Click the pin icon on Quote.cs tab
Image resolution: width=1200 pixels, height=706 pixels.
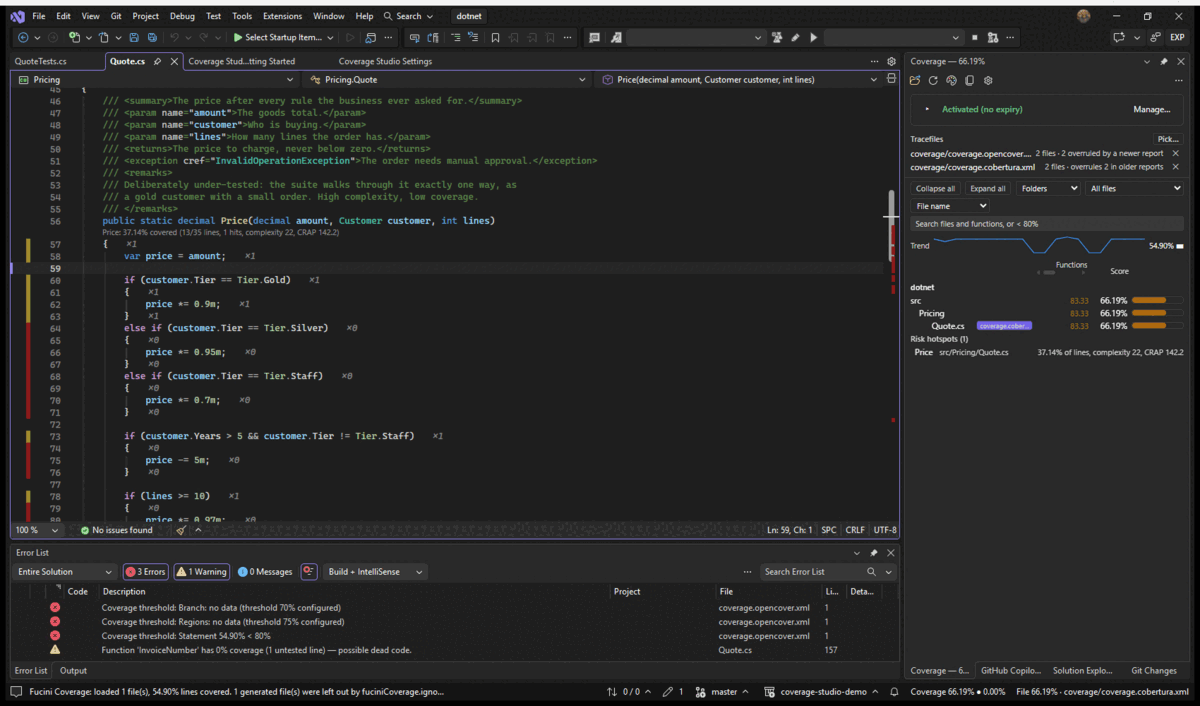point(159,61)
